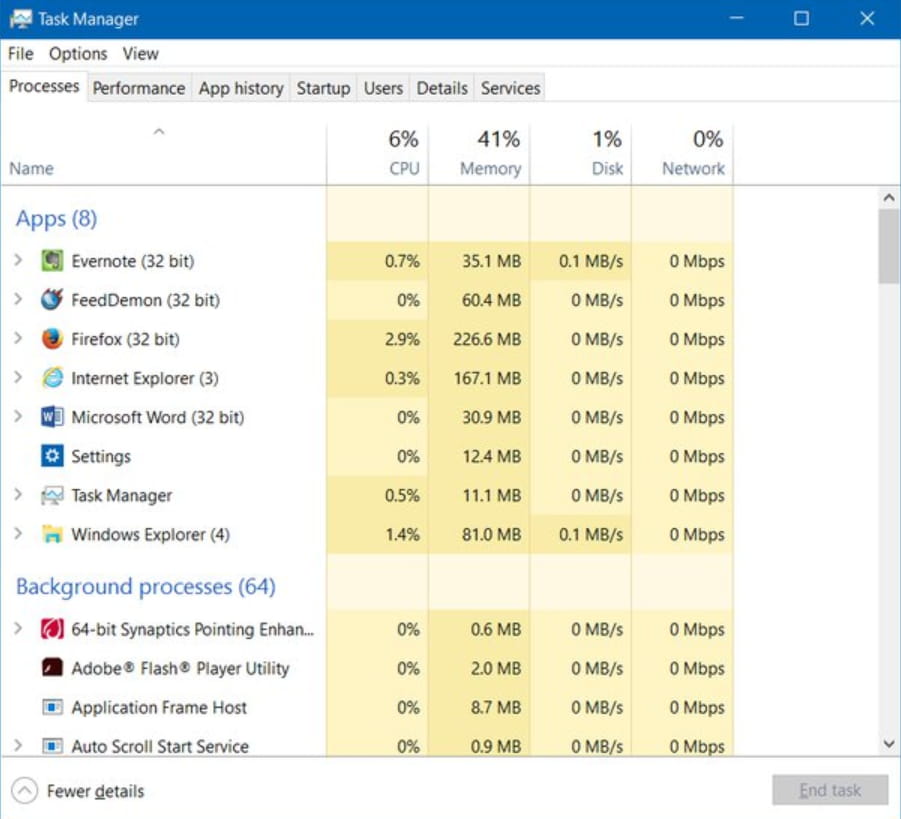Sort processes by CPU column

tap(378, 154)
